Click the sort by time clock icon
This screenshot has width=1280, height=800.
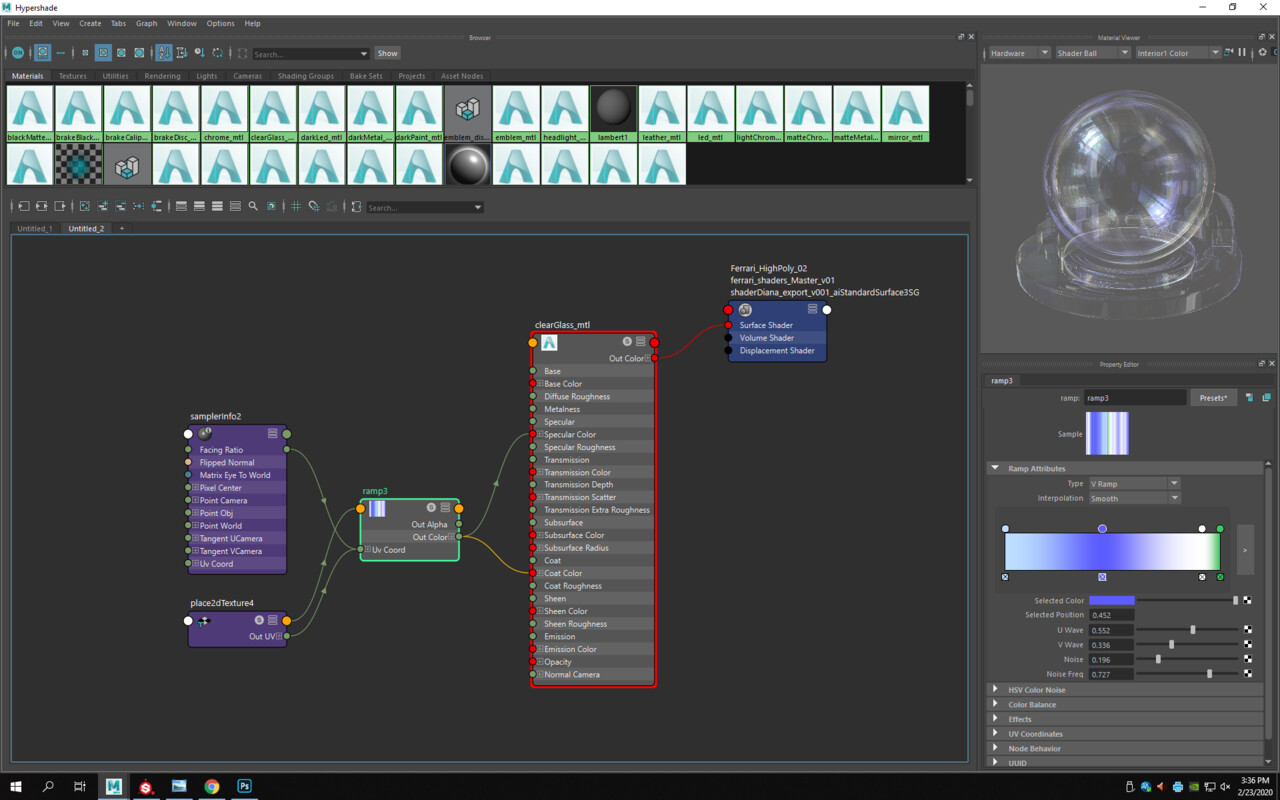[200, 53]
